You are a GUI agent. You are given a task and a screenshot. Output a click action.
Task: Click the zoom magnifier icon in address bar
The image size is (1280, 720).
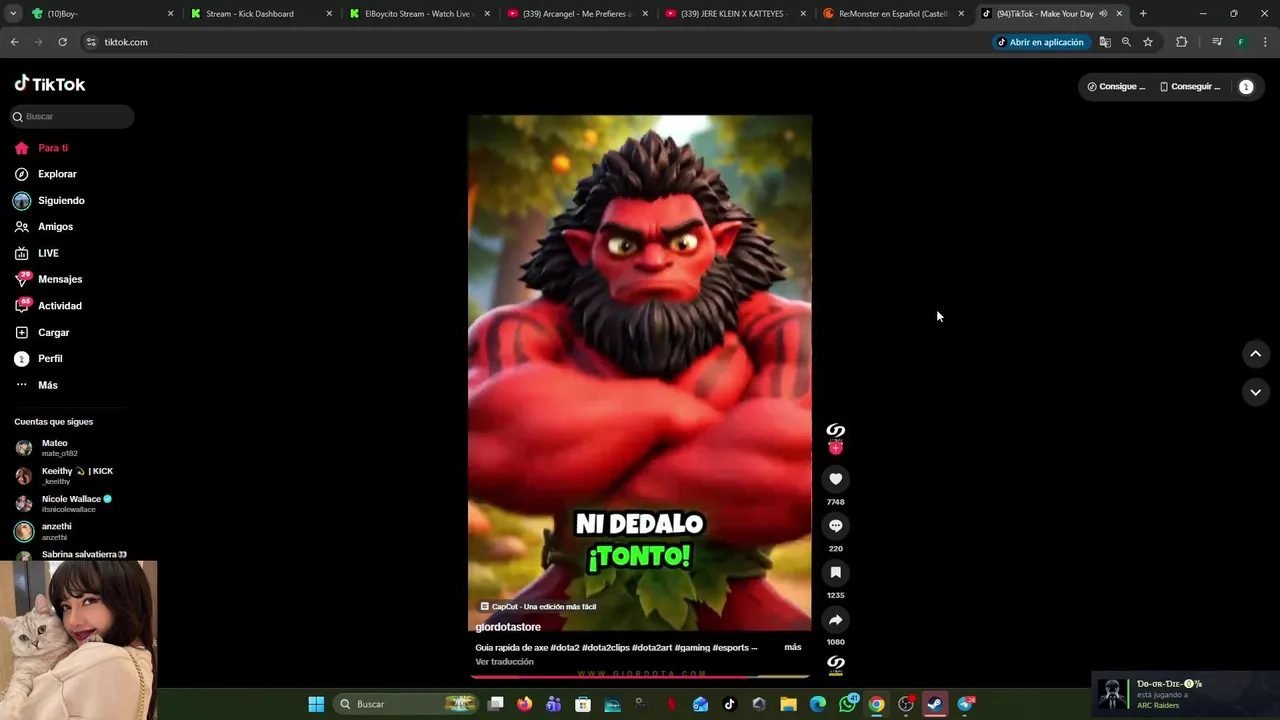[1126, 42]
